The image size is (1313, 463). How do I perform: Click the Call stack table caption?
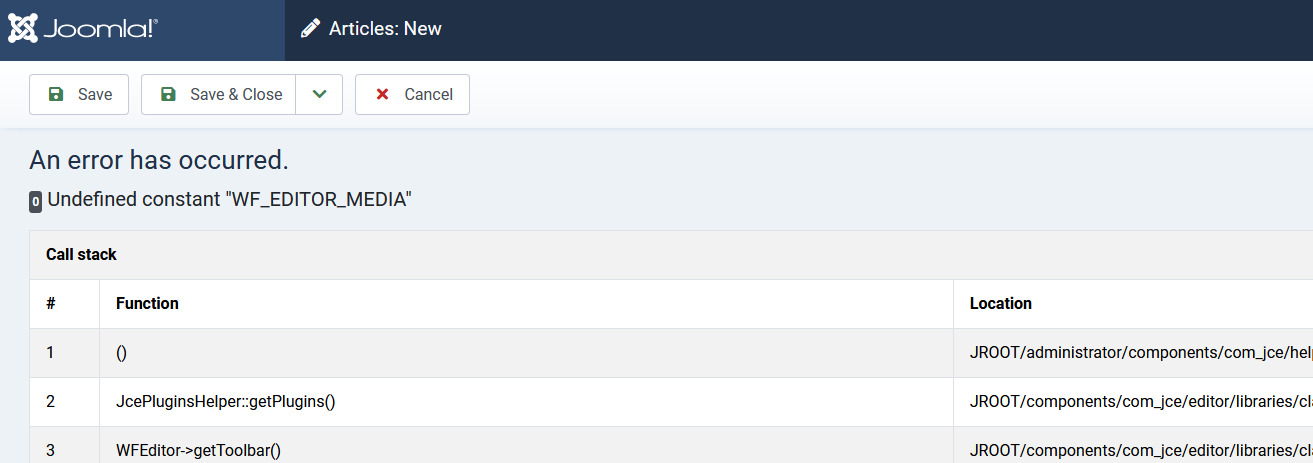[x=81, y=255]
